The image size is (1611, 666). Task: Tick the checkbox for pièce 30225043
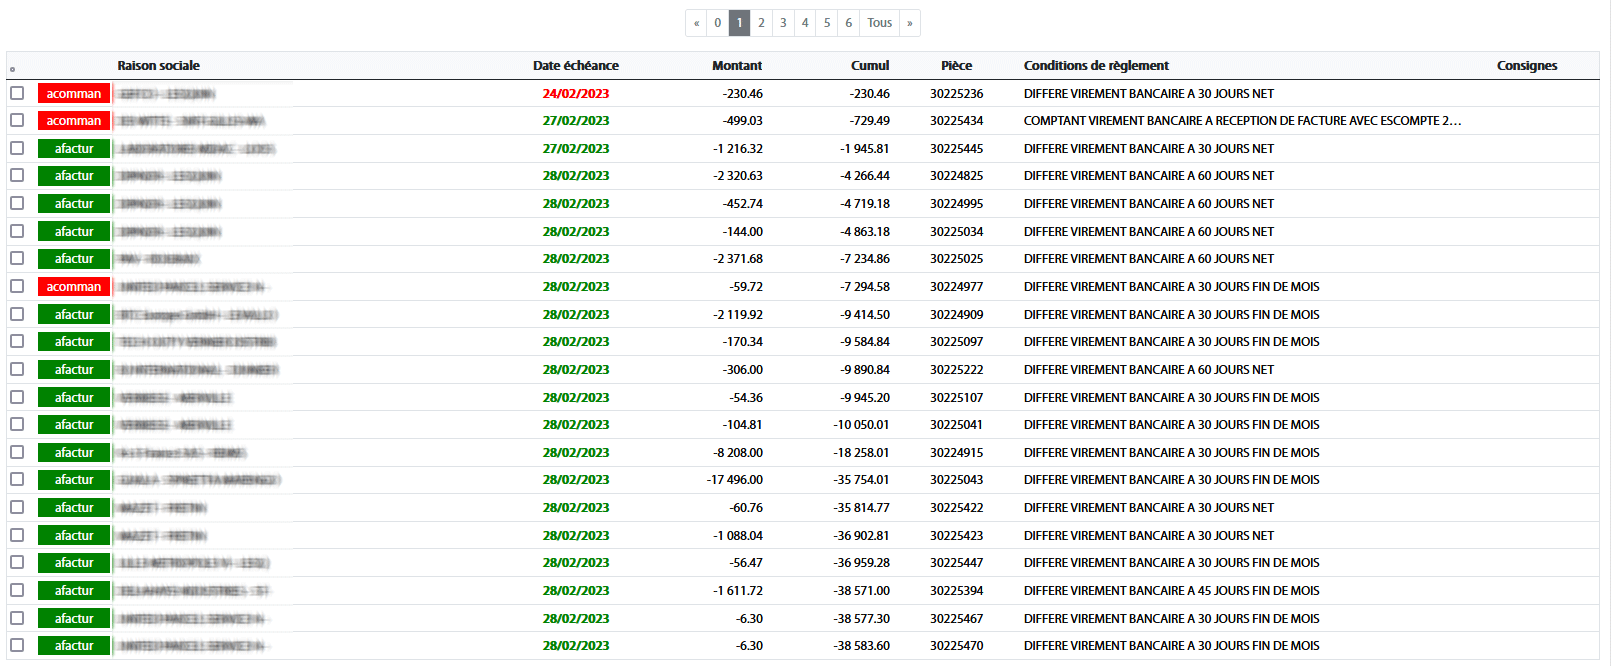point(17,479)
